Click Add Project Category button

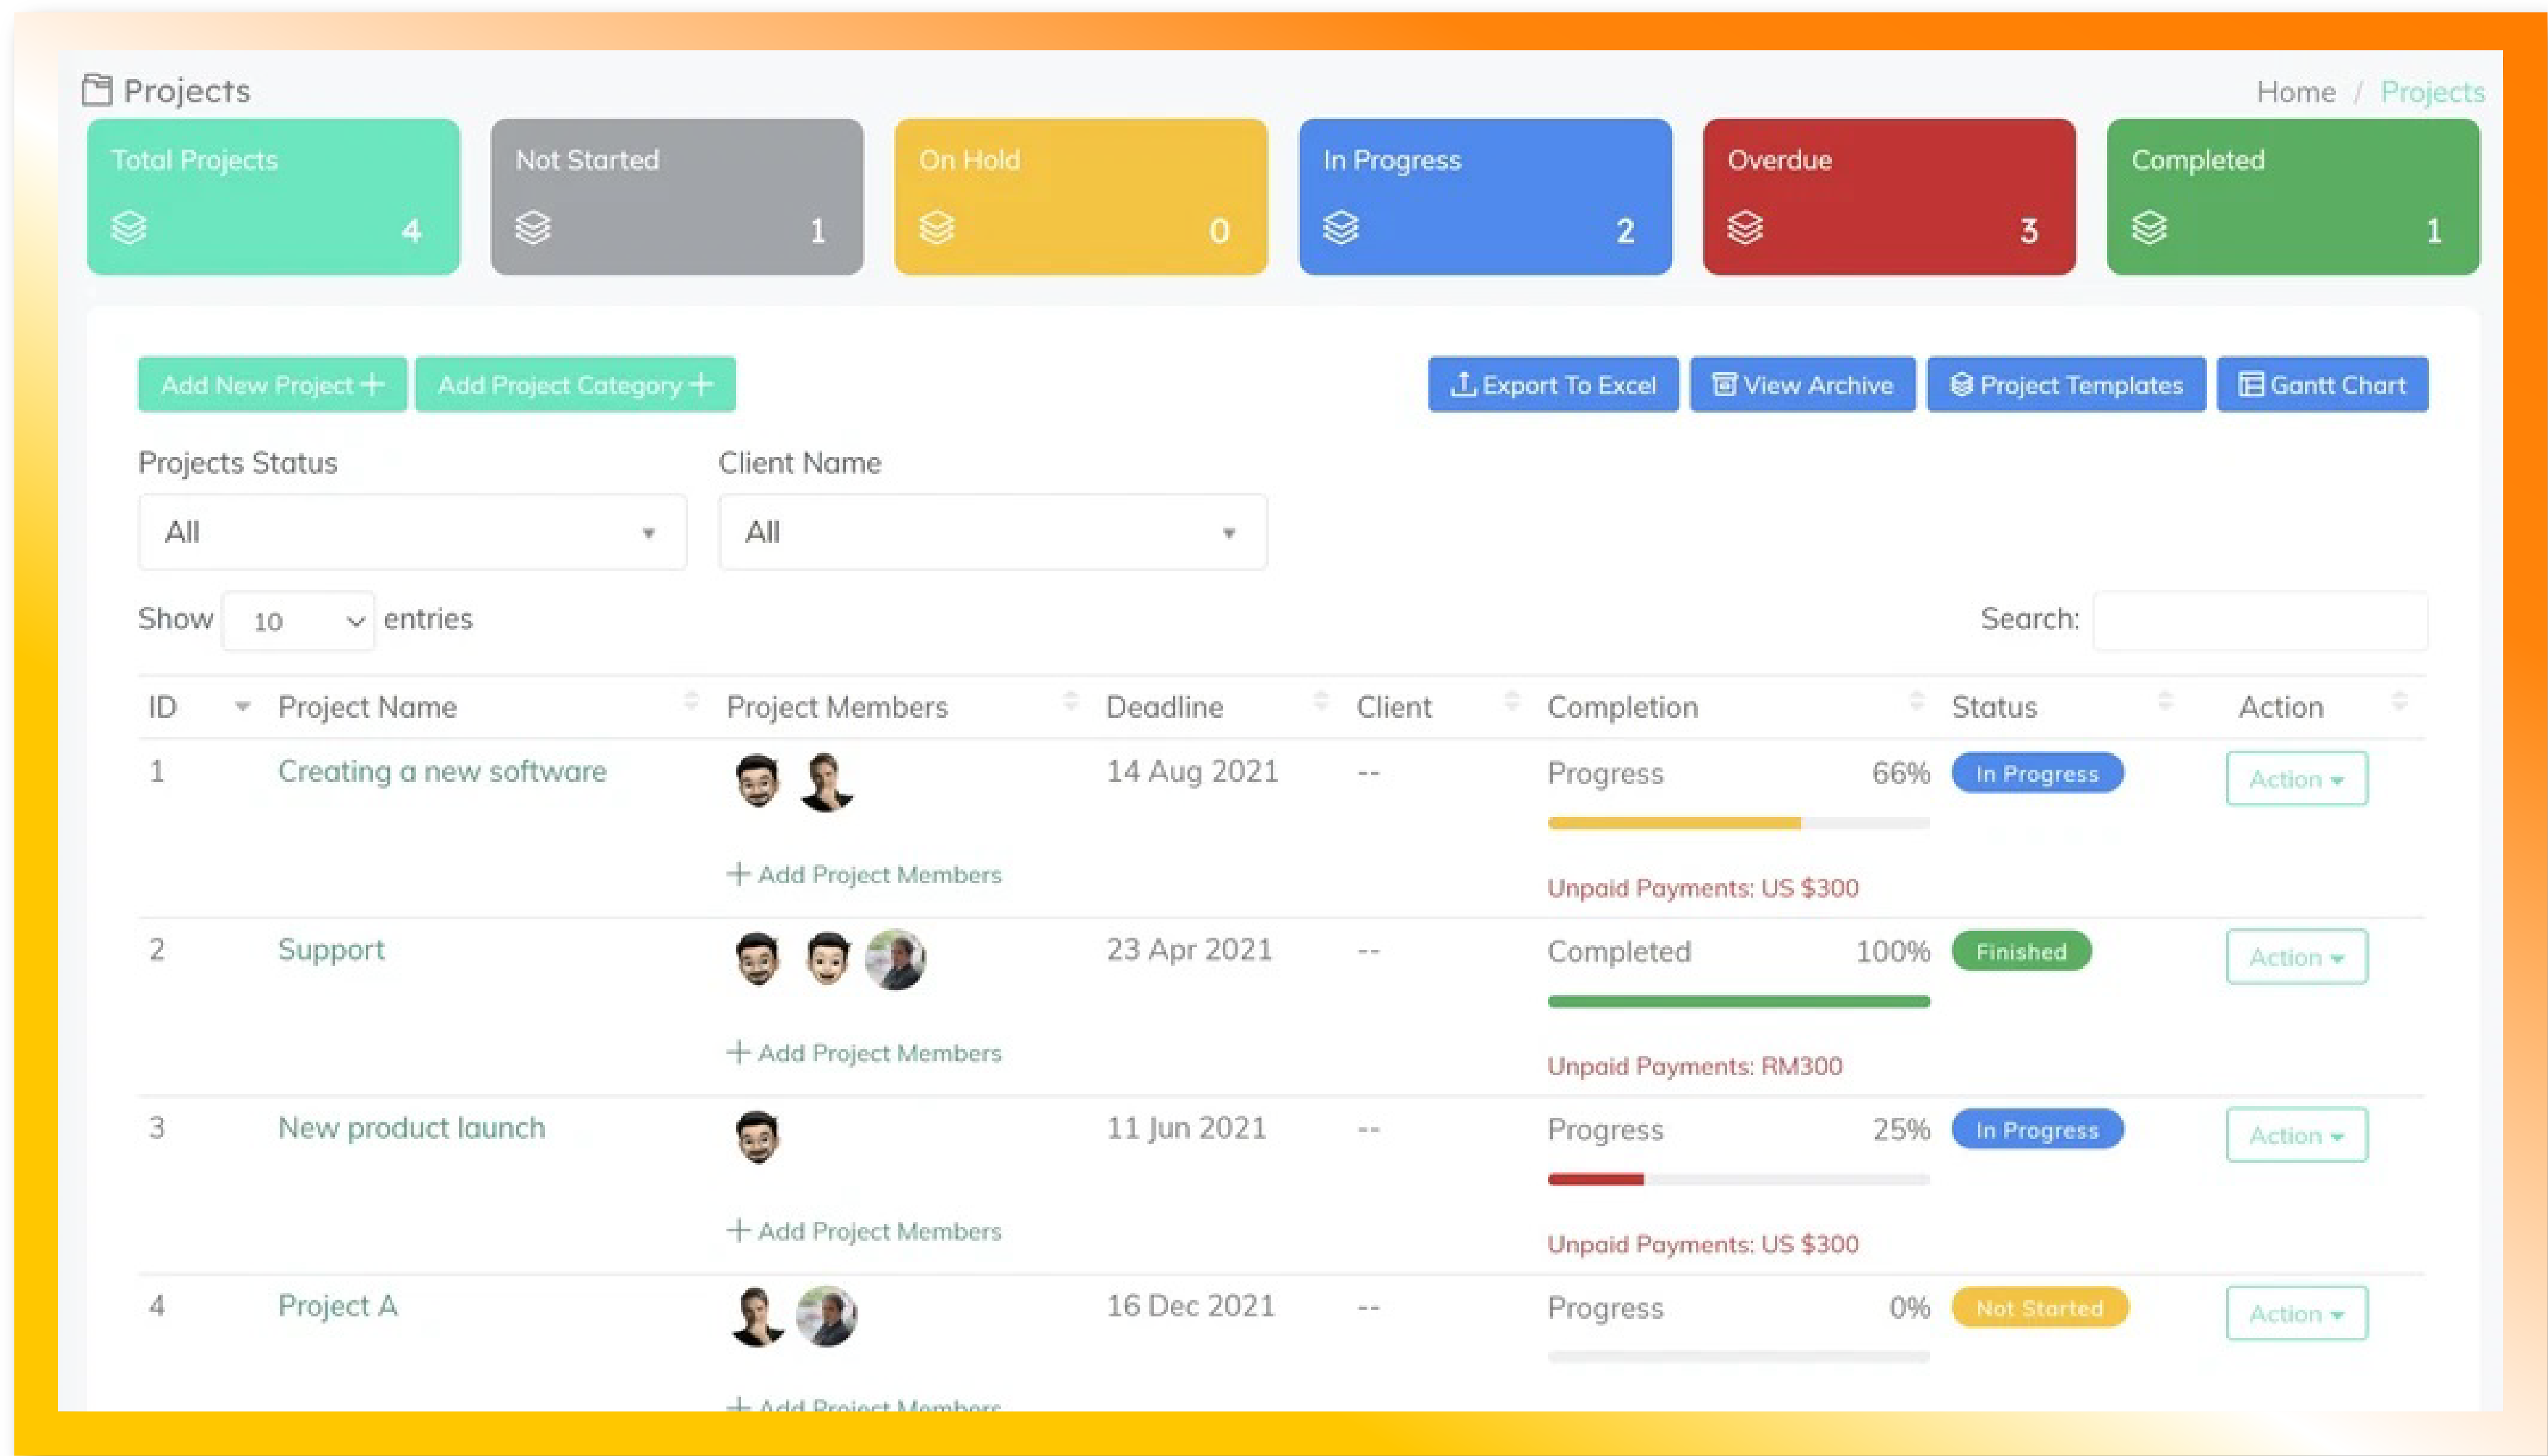(576, 383)
